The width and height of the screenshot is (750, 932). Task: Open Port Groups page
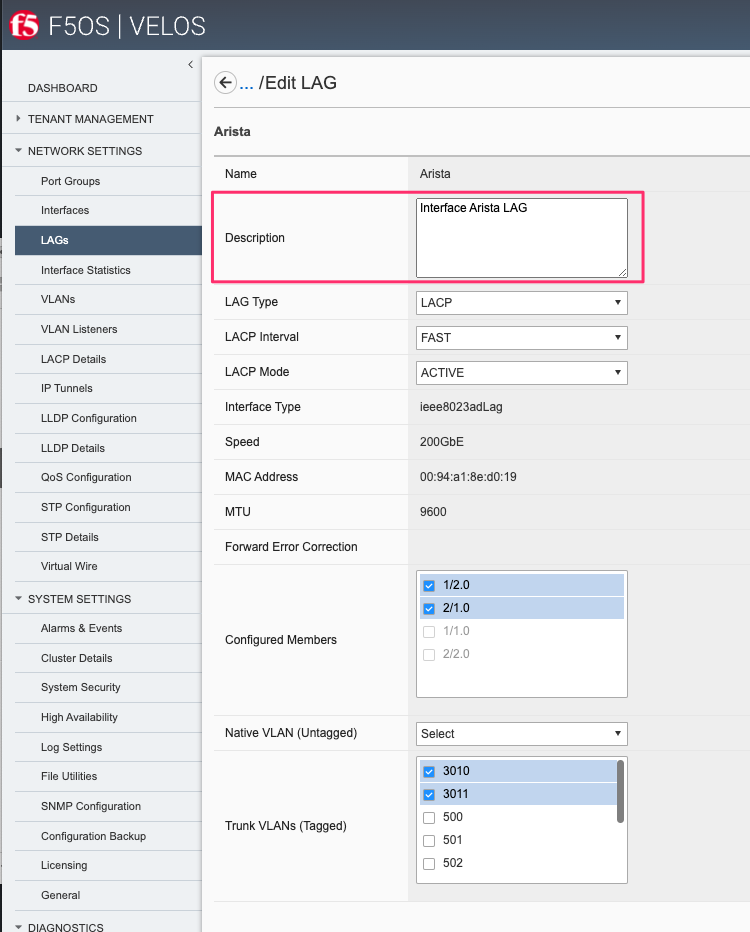70,181
